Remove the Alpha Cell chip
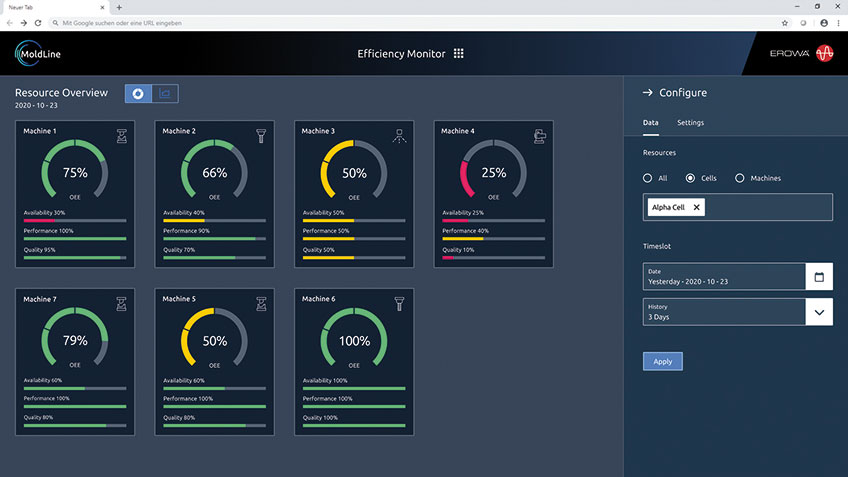The height and width of the screenshot is (477, 848). pos(697,207)
